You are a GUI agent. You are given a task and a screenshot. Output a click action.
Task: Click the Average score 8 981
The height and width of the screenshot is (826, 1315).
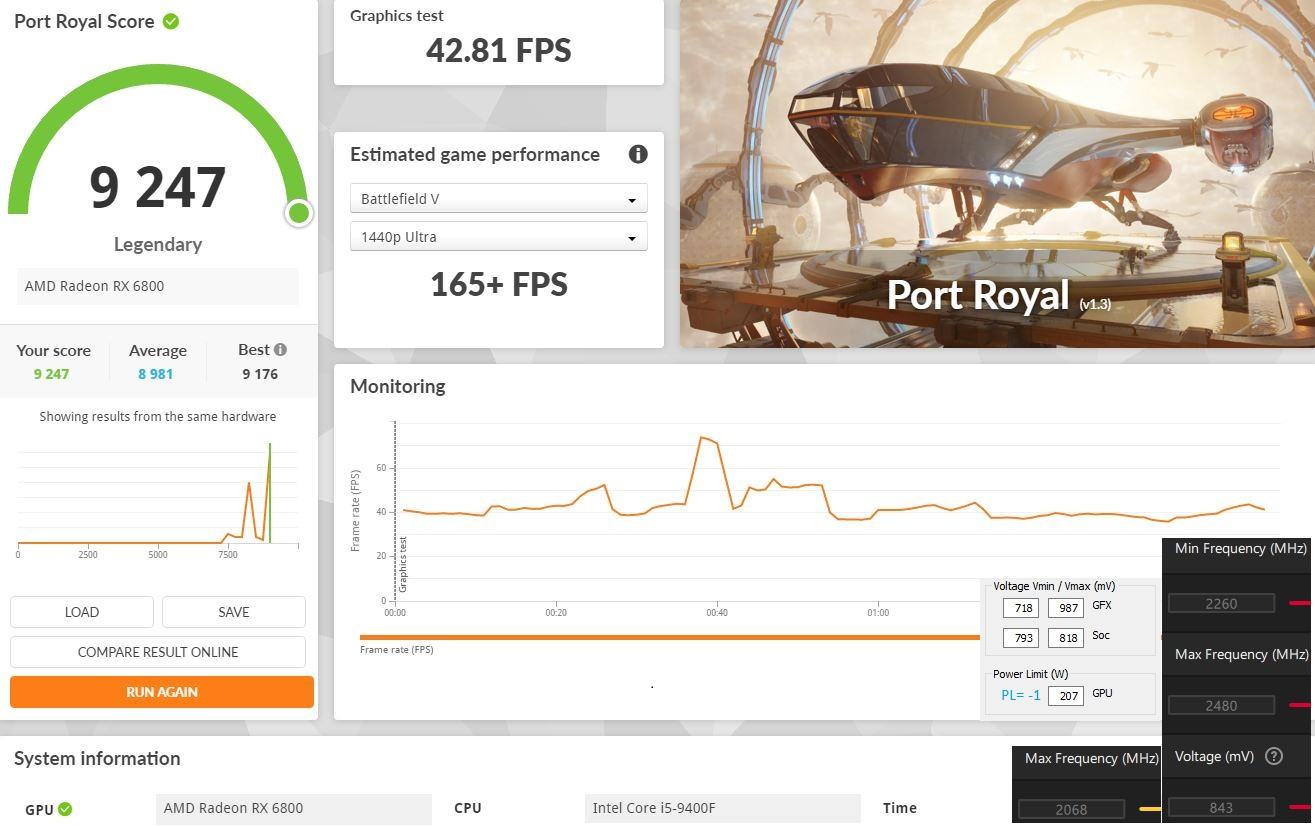(x=155, y=374)
